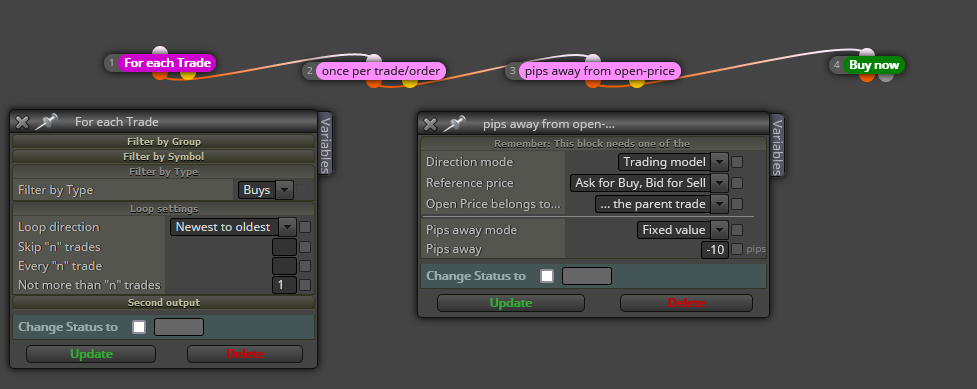Select pips away from open-price block

click(x=599, y=71)
